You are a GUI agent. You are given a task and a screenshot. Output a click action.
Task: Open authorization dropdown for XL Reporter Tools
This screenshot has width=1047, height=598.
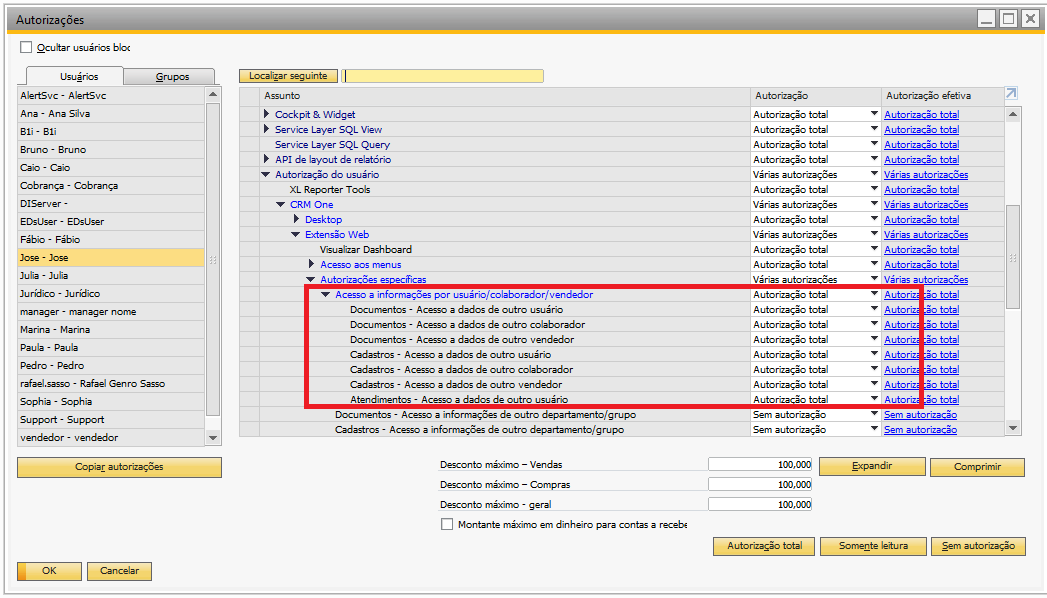click(874, 189)
